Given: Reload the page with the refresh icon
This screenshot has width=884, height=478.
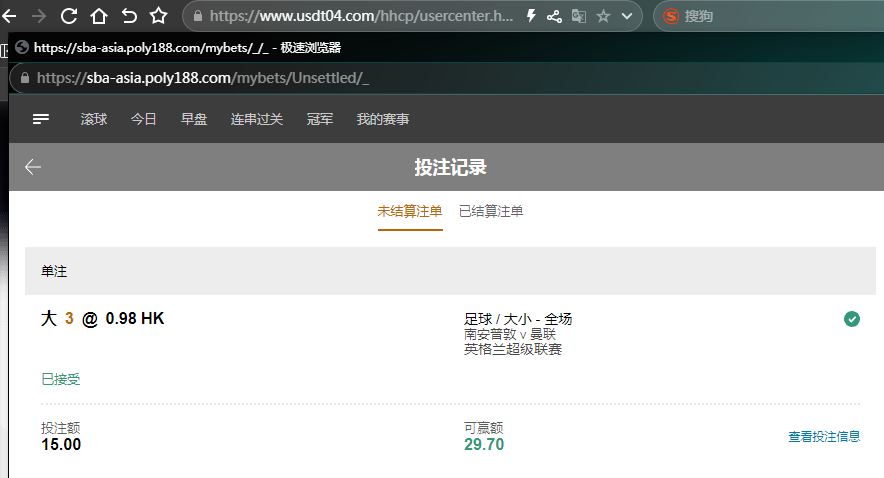Looking at the screenshot, I should point(69,16).
